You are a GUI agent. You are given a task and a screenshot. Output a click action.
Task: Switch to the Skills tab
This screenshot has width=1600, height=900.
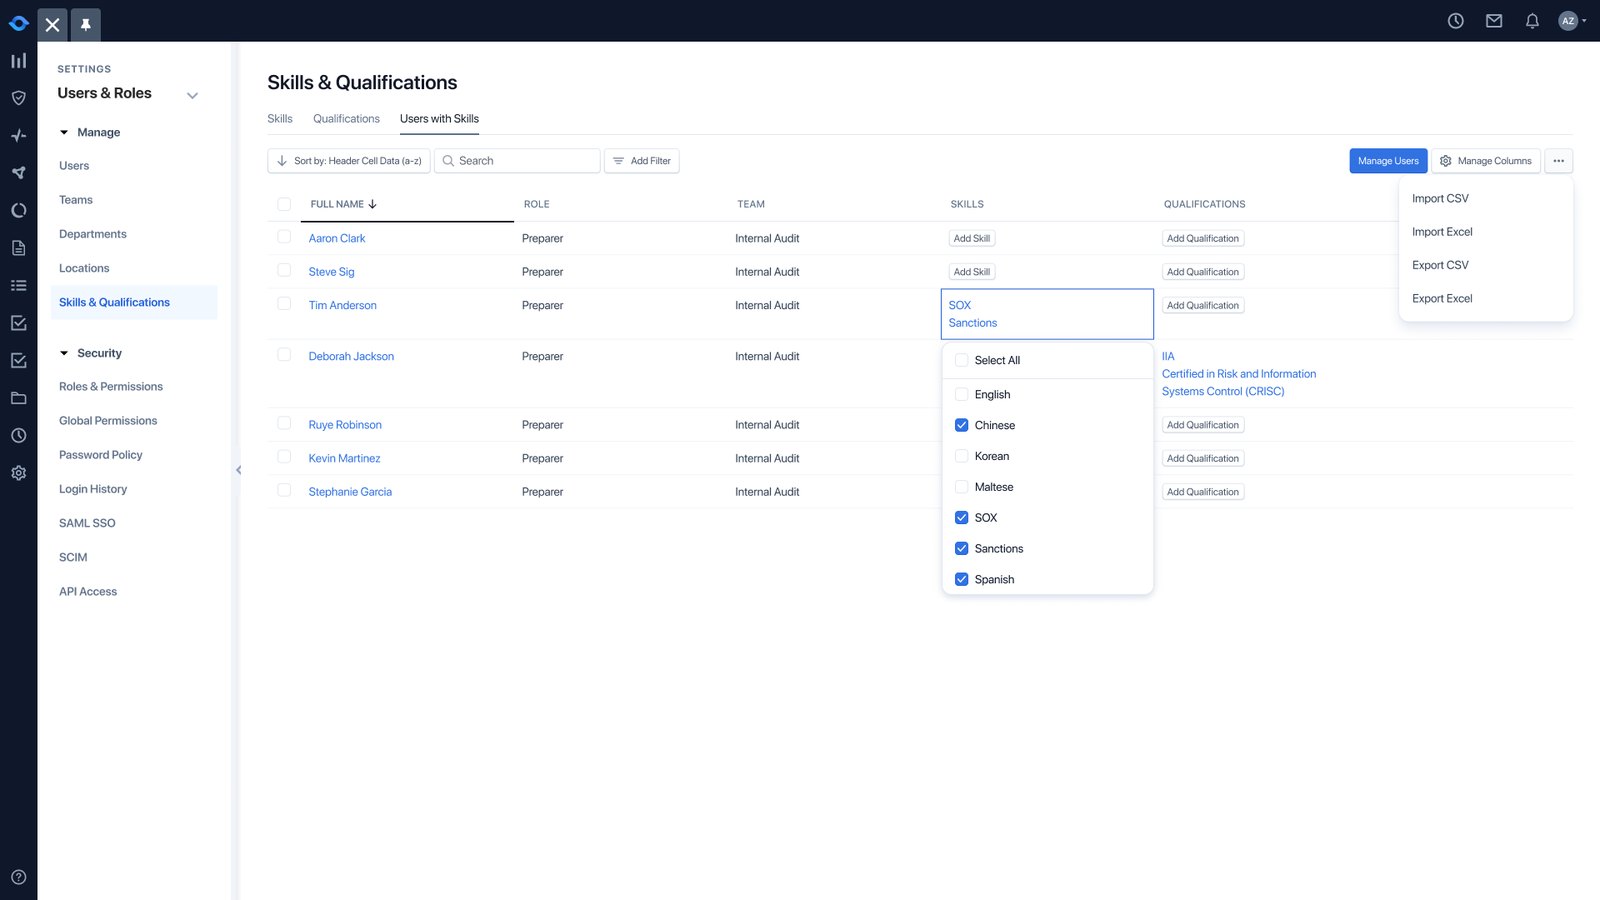tap(280, 119)
